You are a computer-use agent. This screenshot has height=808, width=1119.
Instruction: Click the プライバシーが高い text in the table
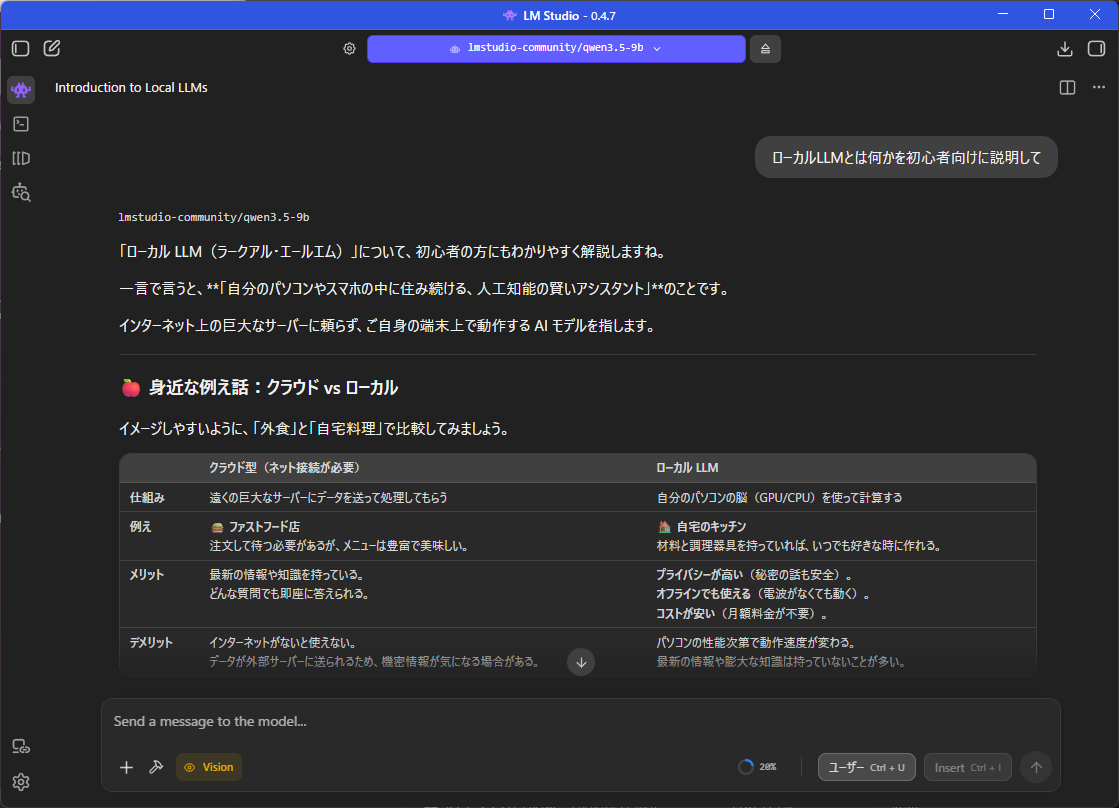click(699, 575)
